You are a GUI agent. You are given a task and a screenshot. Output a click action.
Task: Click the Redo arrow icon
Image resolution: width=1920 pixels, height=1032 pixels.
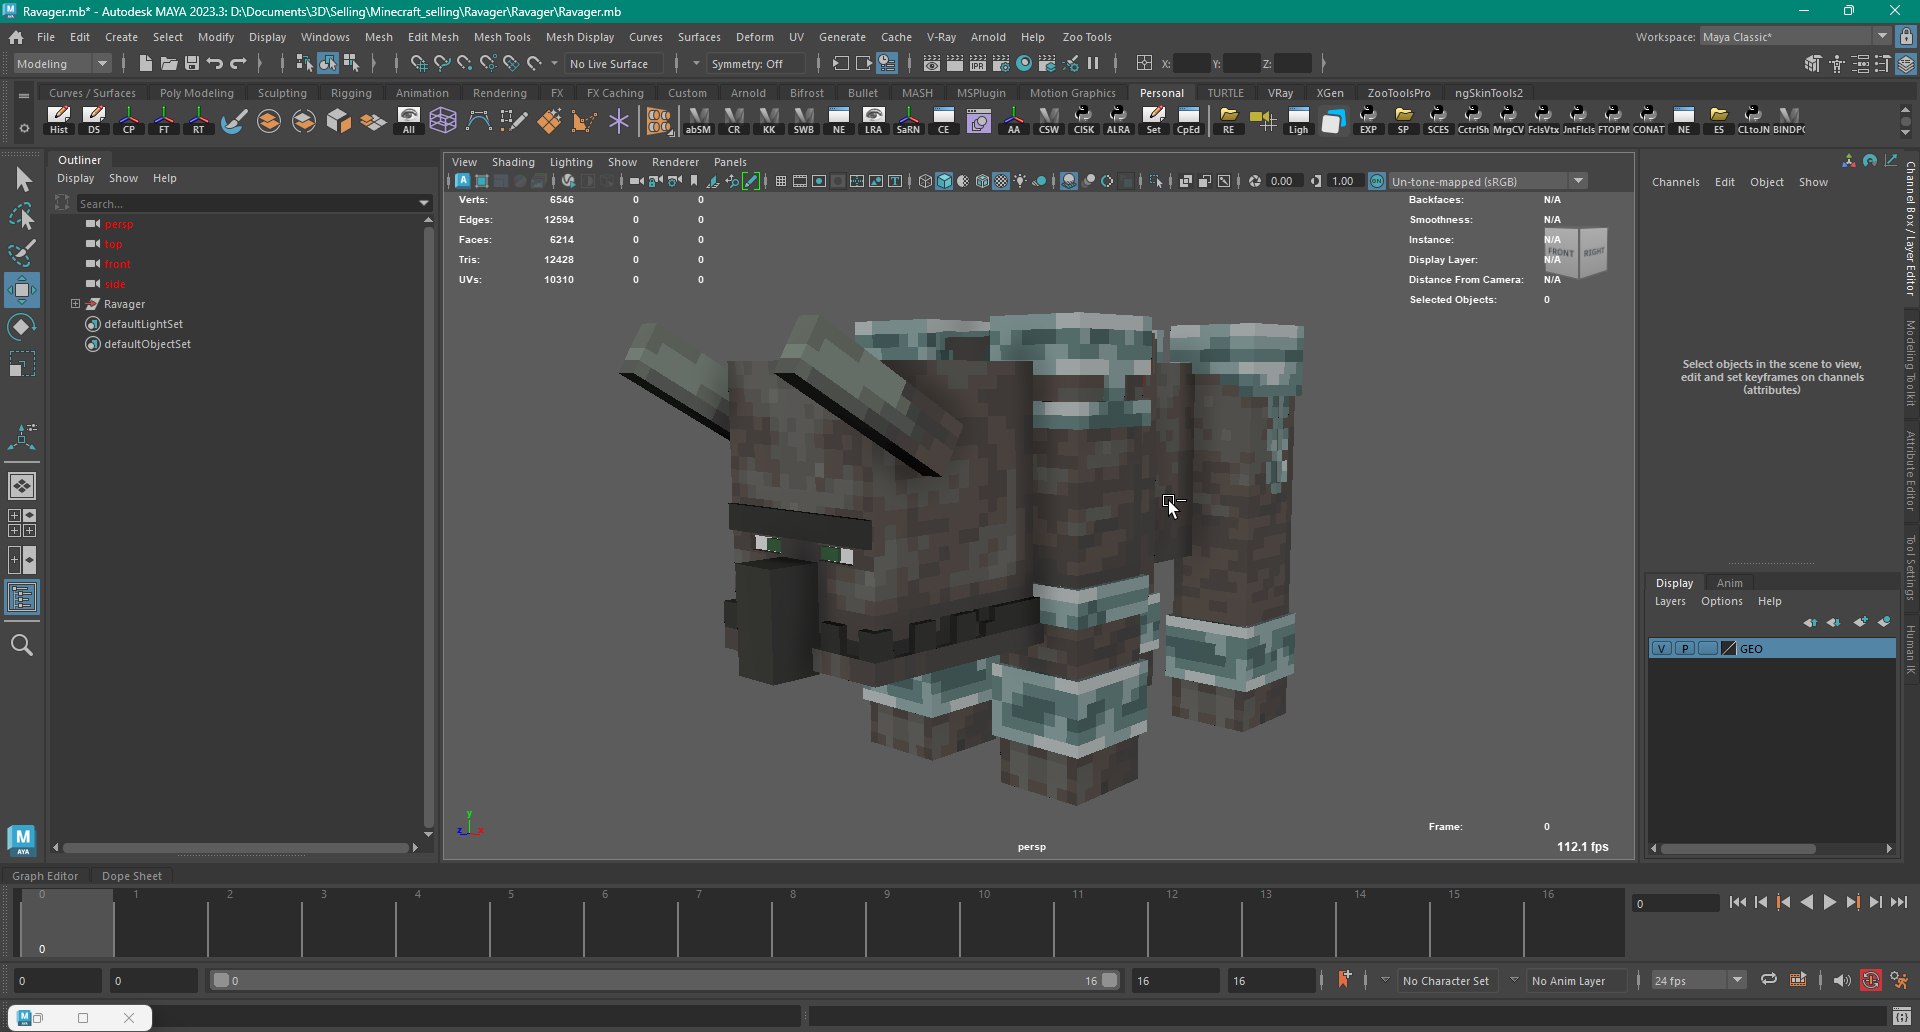[238, 63]
